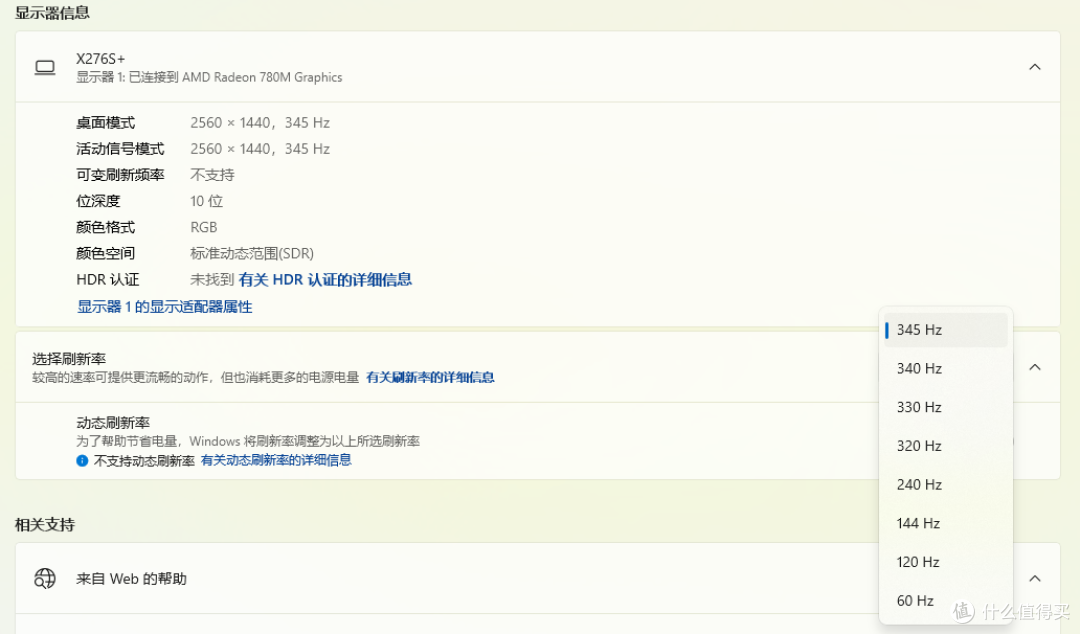Choose the 144 Hz option
Image resolution: width=1080 pixels, height=634 pixels.
tap(946, 523)
